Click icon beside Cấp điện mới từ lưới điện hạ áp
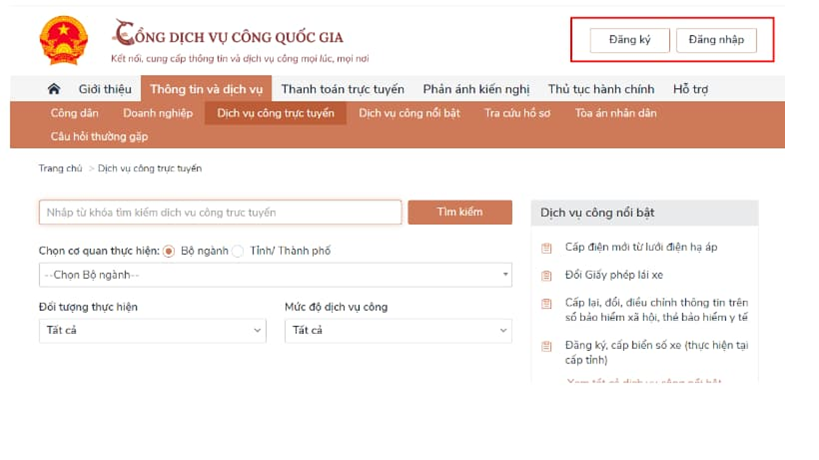The width and height of the screenshot is (819, 460). pos(546,248)
